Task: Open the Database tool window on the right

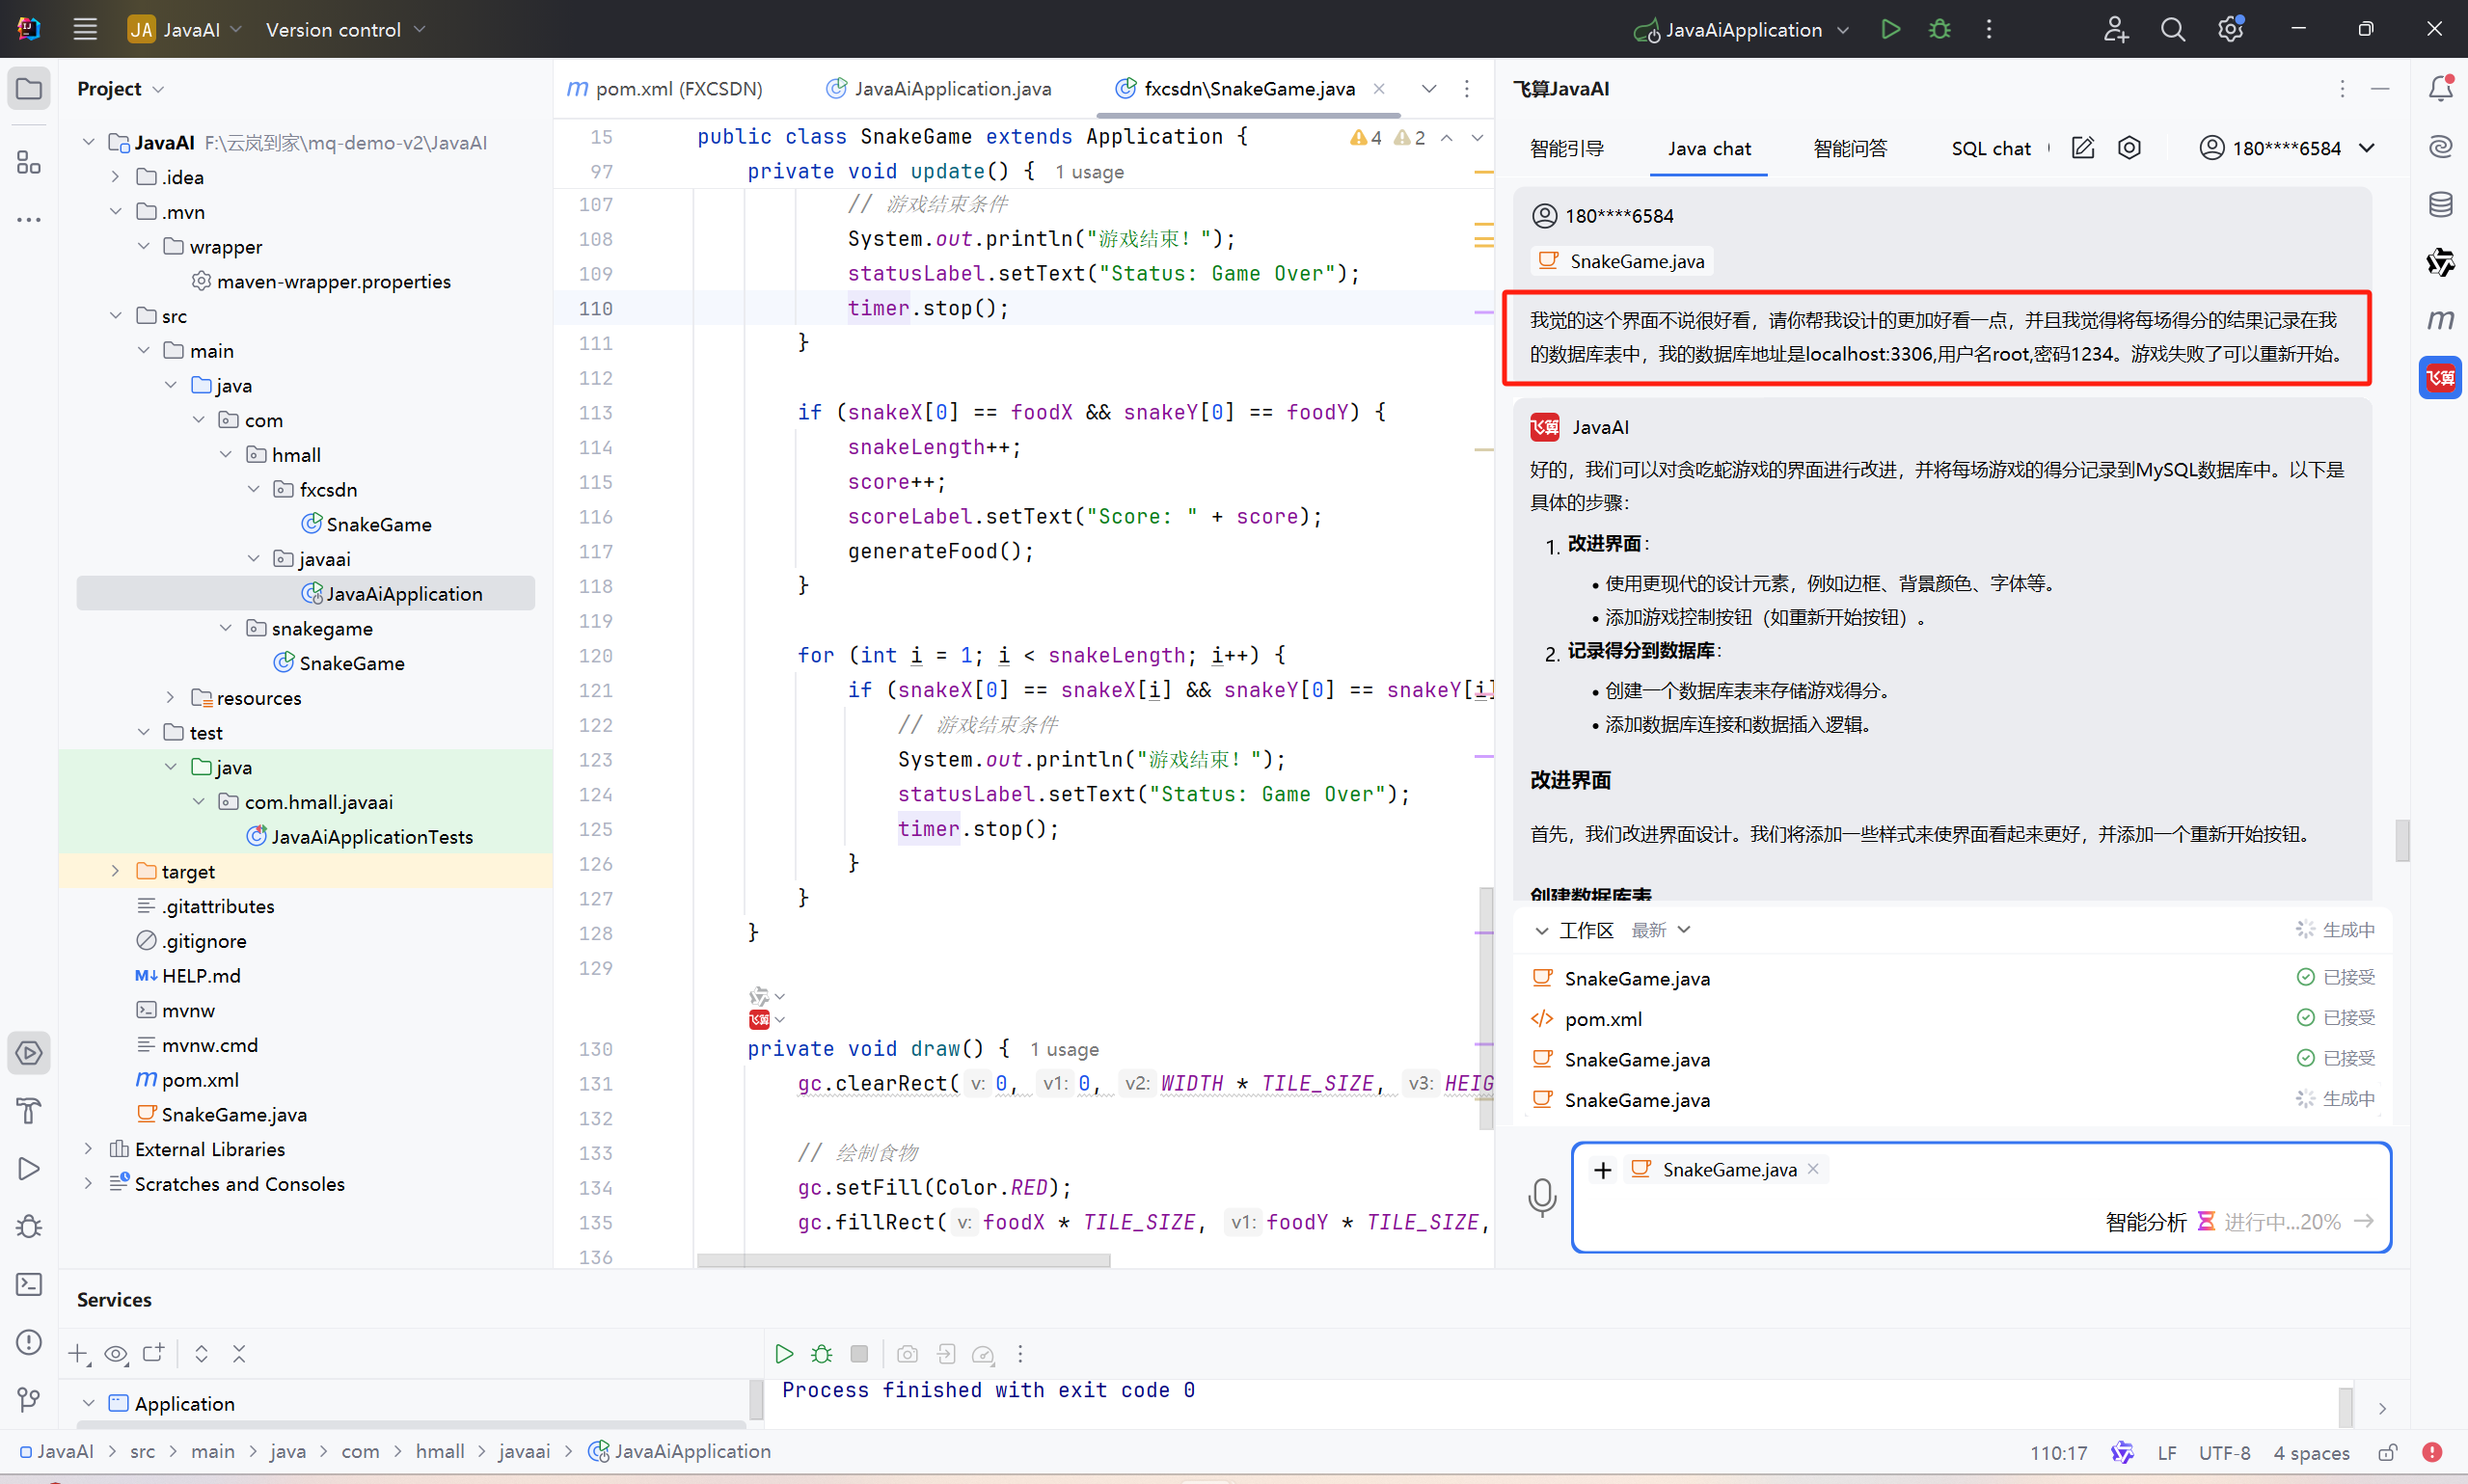Action: [x=2440, y=205]
